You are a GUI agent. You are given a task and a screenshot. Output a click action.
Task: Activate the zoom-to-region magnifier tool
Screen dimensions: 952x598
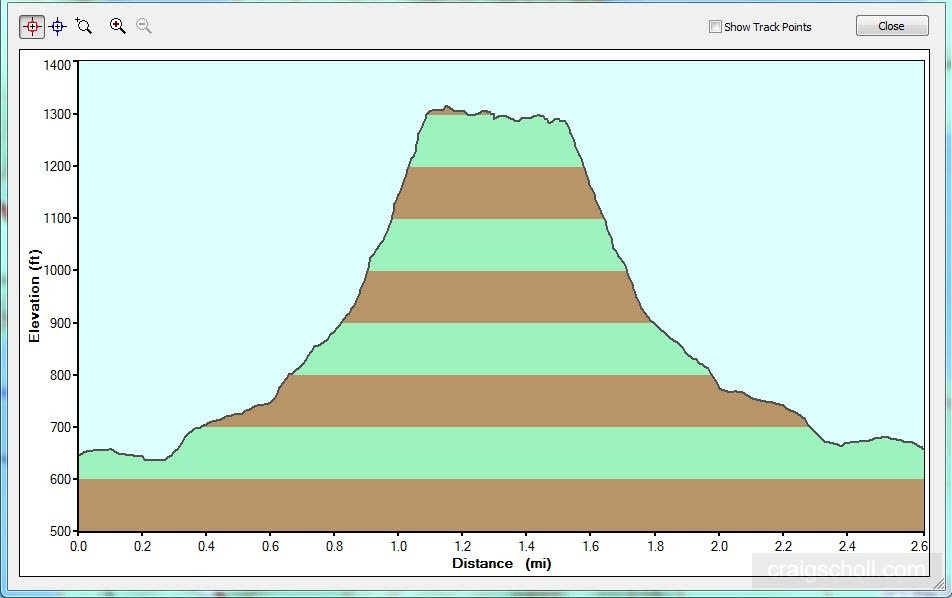[x=84, y=25]
